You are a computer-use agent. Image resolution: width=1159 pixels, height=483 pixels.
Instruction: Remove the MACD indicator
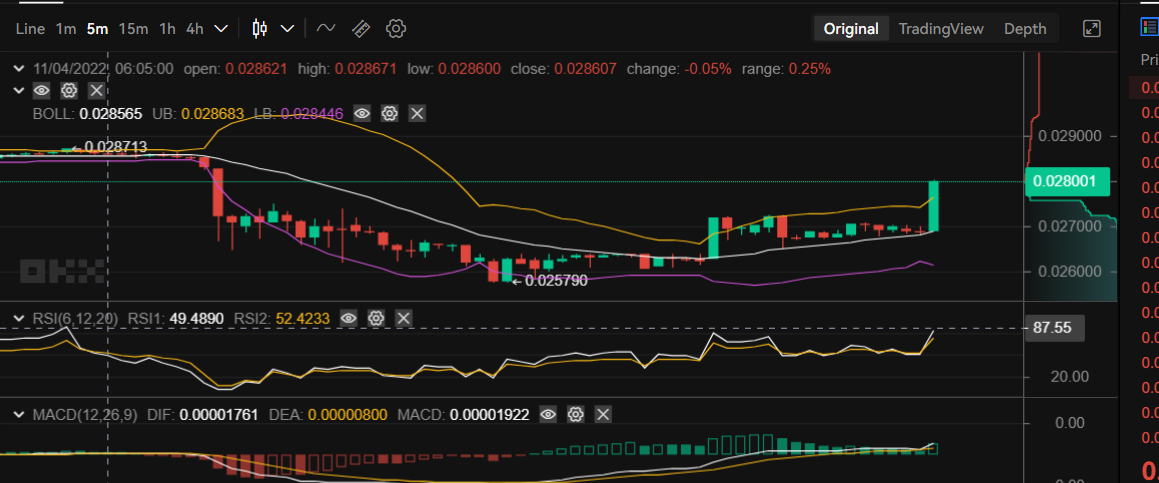[603, 415]
